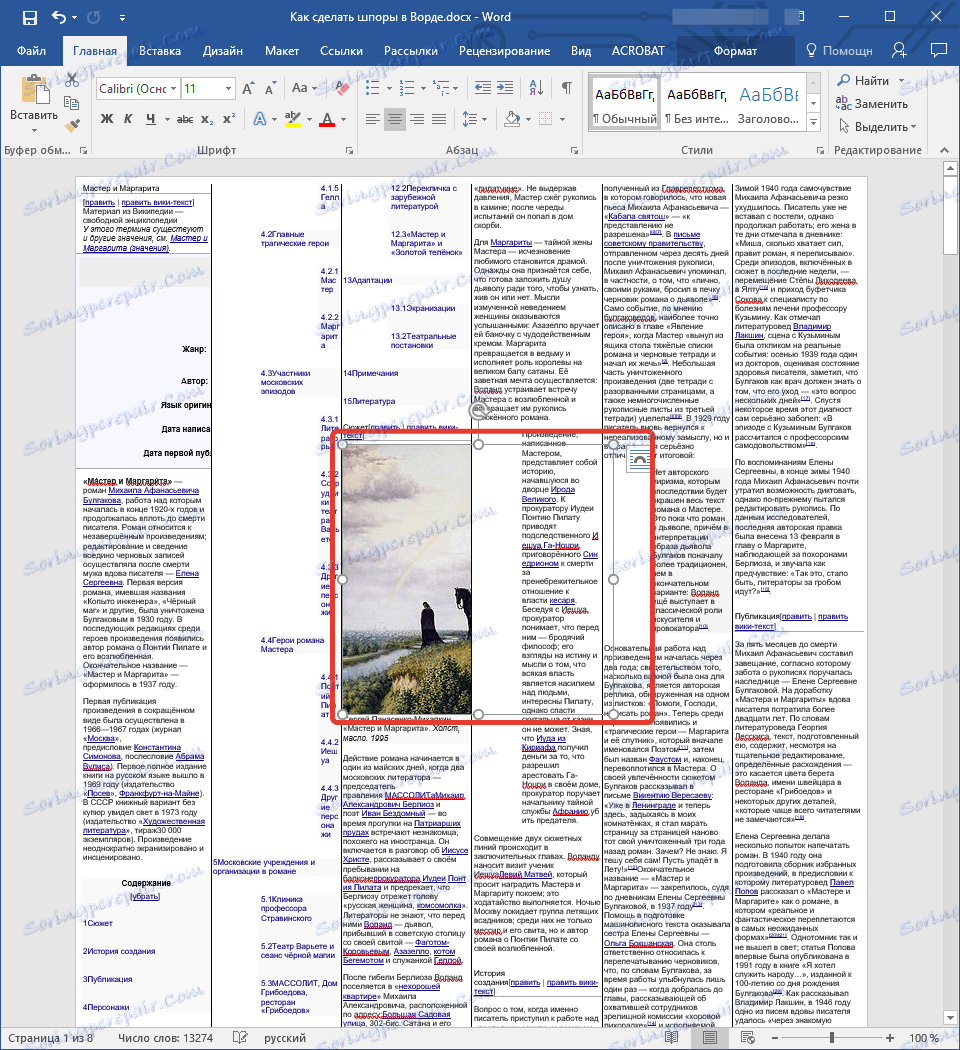This screenshot has height=1050, width=960.
Task: Follow the Франкфурт-на-Майне link in the text
Action: point(161,793)
